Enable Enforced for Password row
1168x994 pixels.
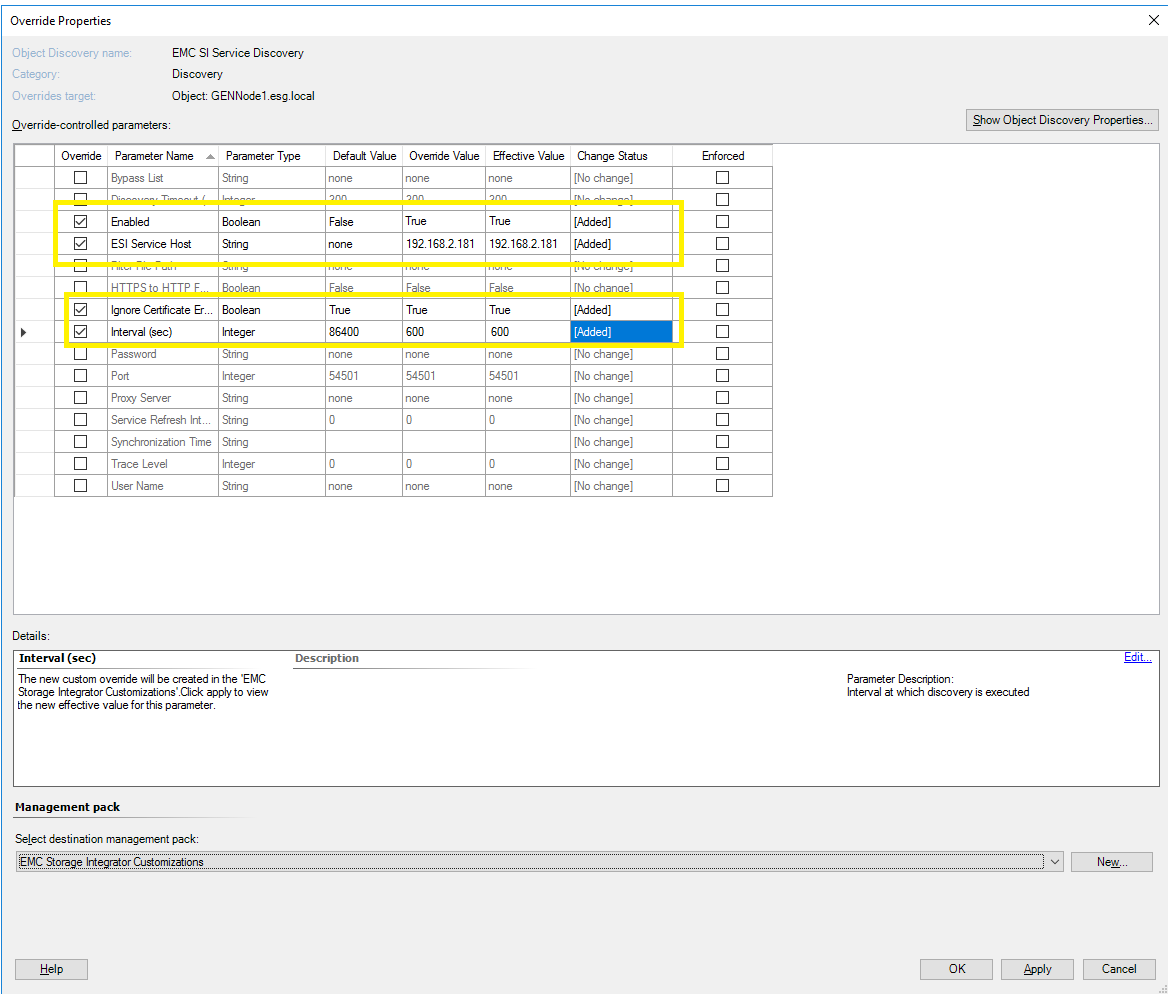coord(723,354)
